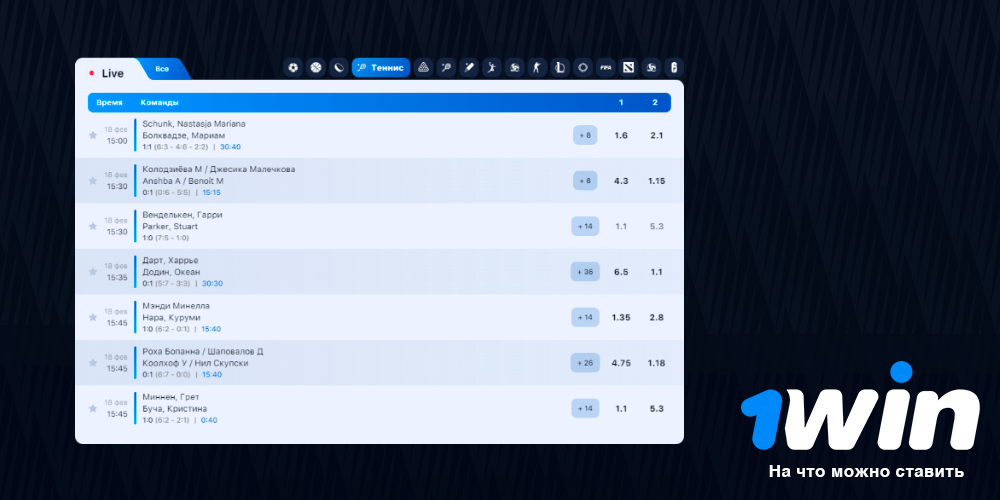Screen dimensions: 1000x500
Task: Favorite the Венделькен vs Parker match star
Action: 92,226
